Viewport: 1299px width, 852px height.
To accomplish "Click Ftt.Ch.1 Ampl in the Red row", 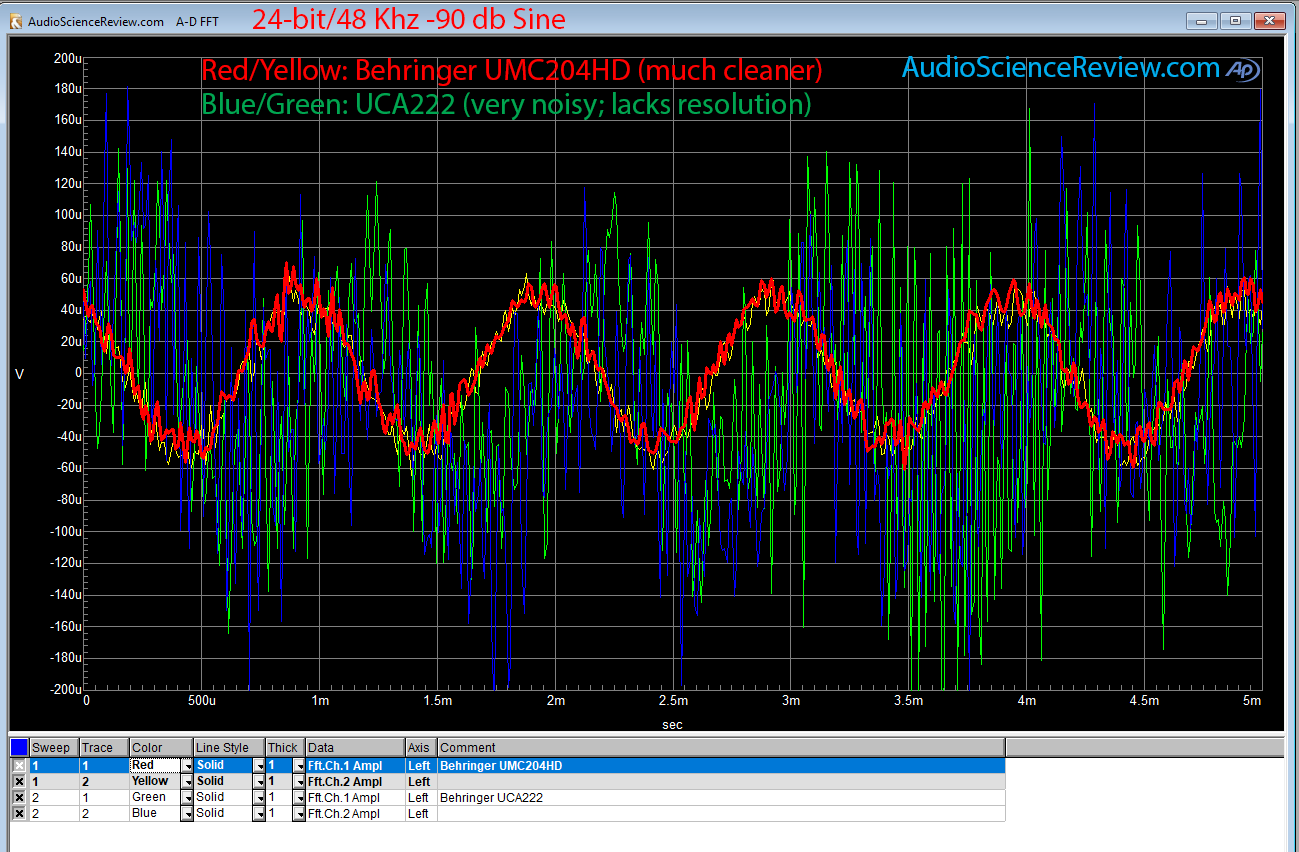I will (x=355, y=765).
